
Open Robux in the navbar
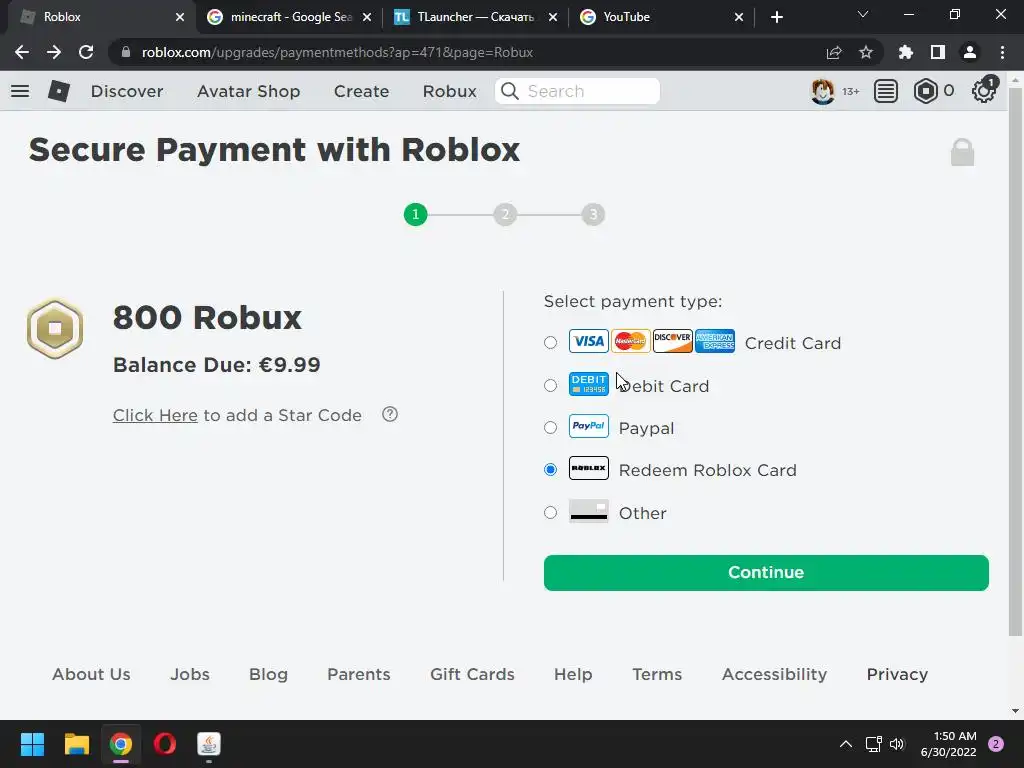tap(450, 91)
